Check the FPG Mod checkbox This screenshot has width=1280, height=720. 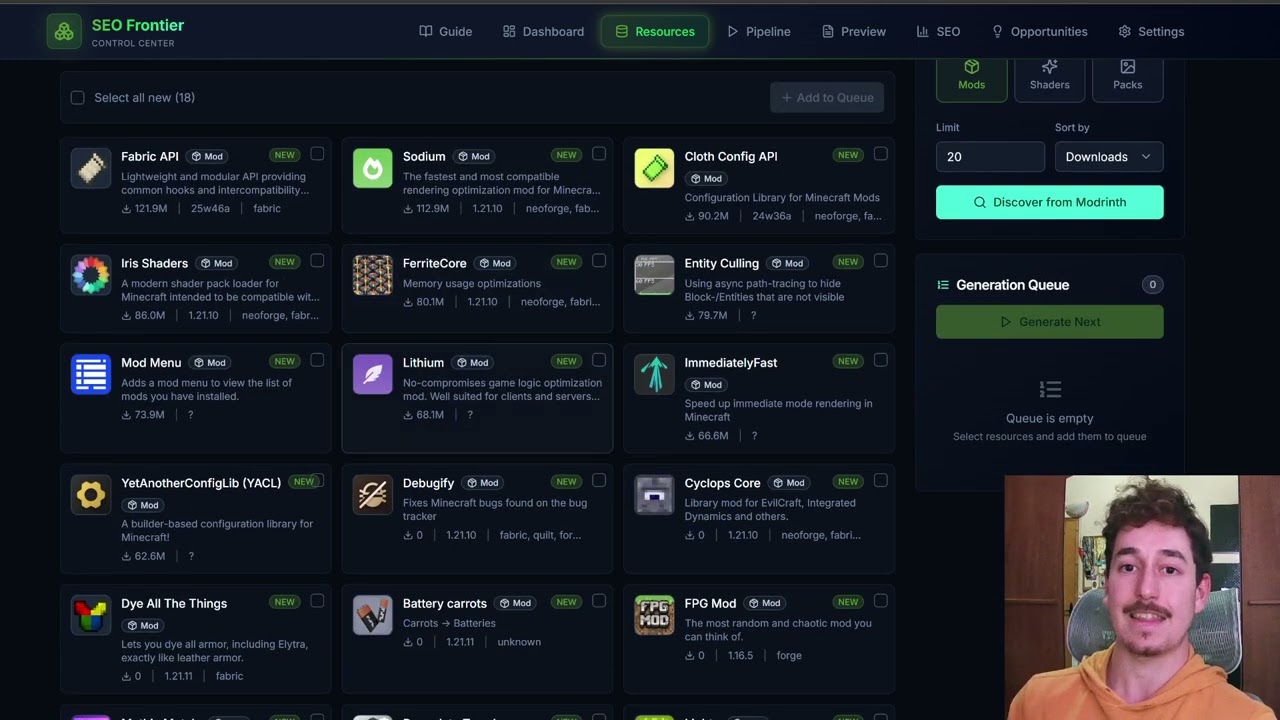coord(880,601)
